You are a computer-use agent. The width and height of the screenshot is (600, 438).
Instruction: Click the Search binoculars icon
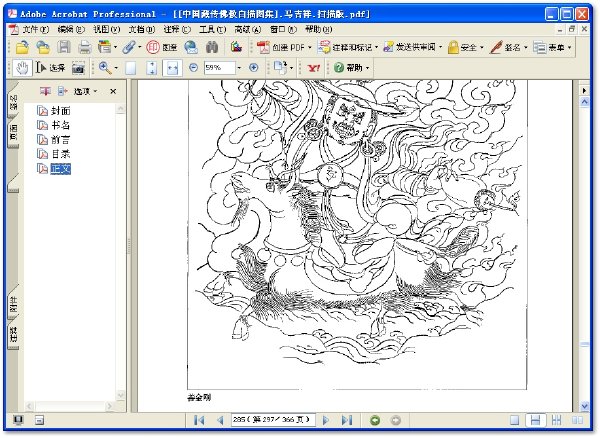click(212, 47)
